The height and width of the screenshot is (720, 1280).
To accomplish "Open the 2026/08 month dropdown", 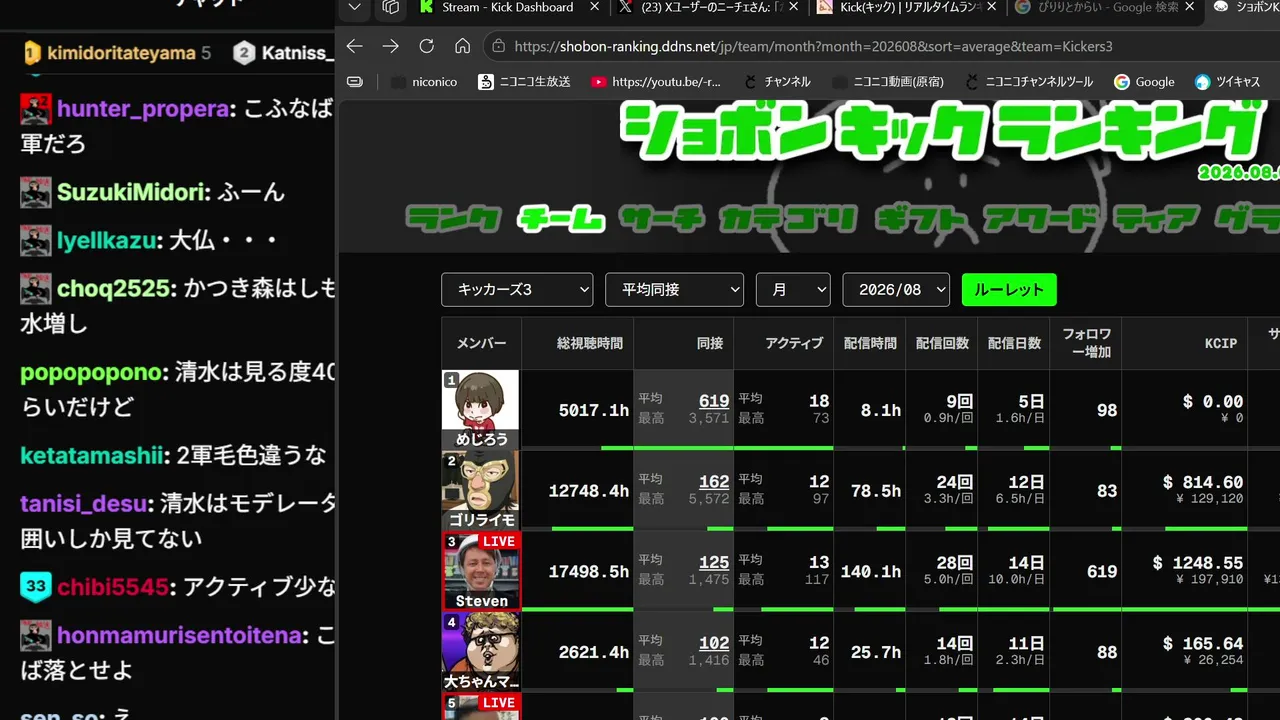I will 896,290.
